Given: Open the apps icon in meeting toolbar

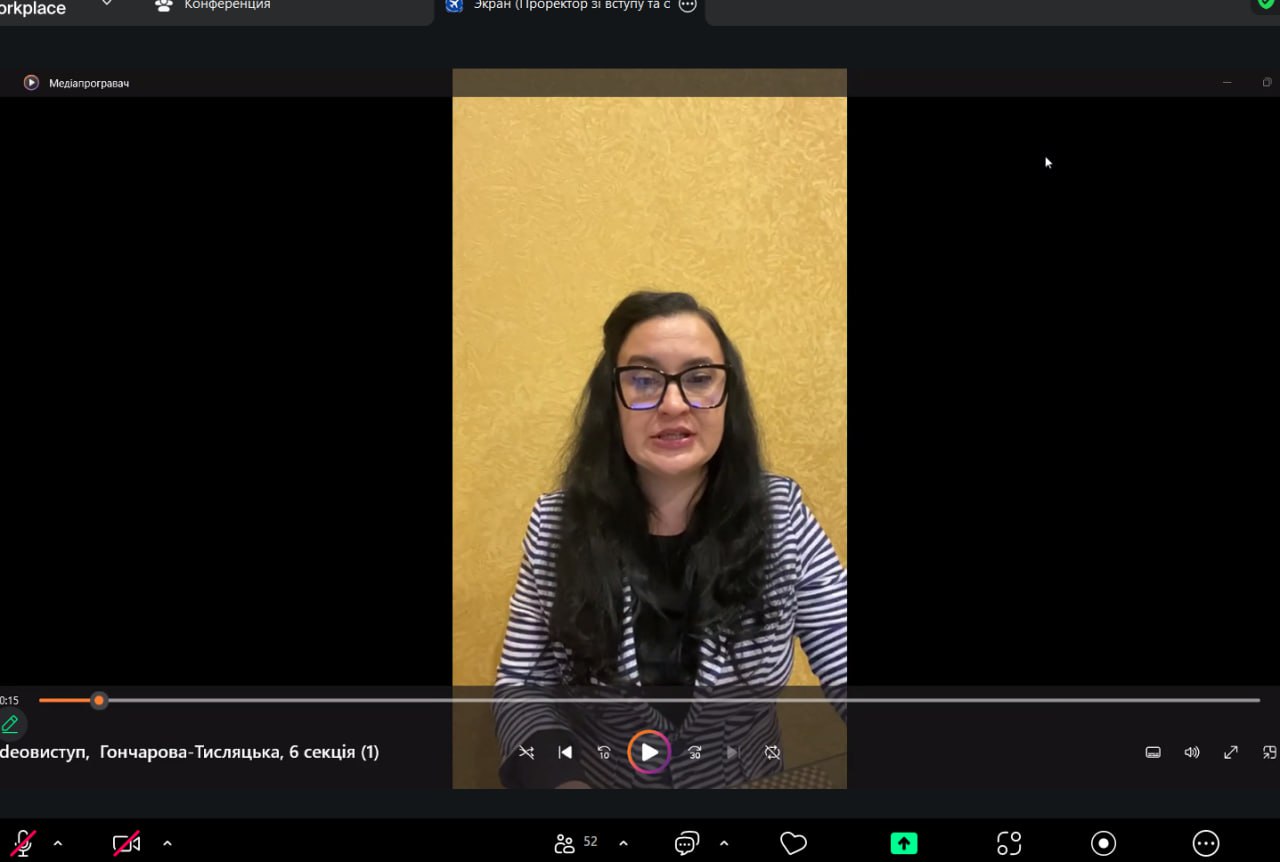Looking at the screenshot, I should (1009, 843).
